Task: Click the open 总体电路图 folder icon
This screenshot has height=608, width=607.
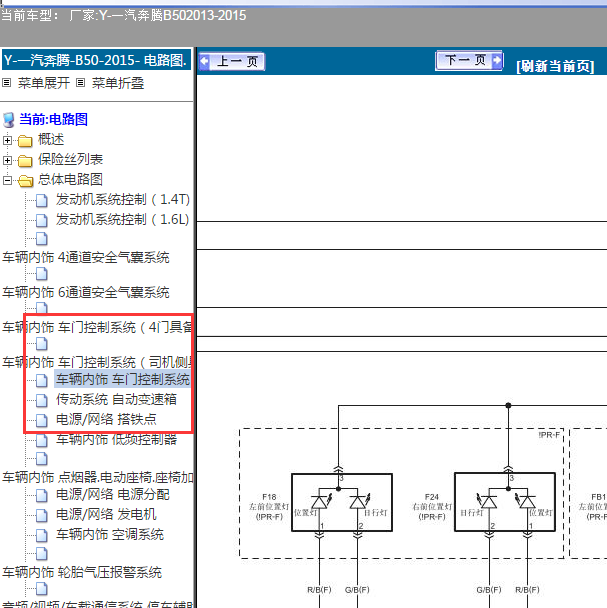Action: 26,180
